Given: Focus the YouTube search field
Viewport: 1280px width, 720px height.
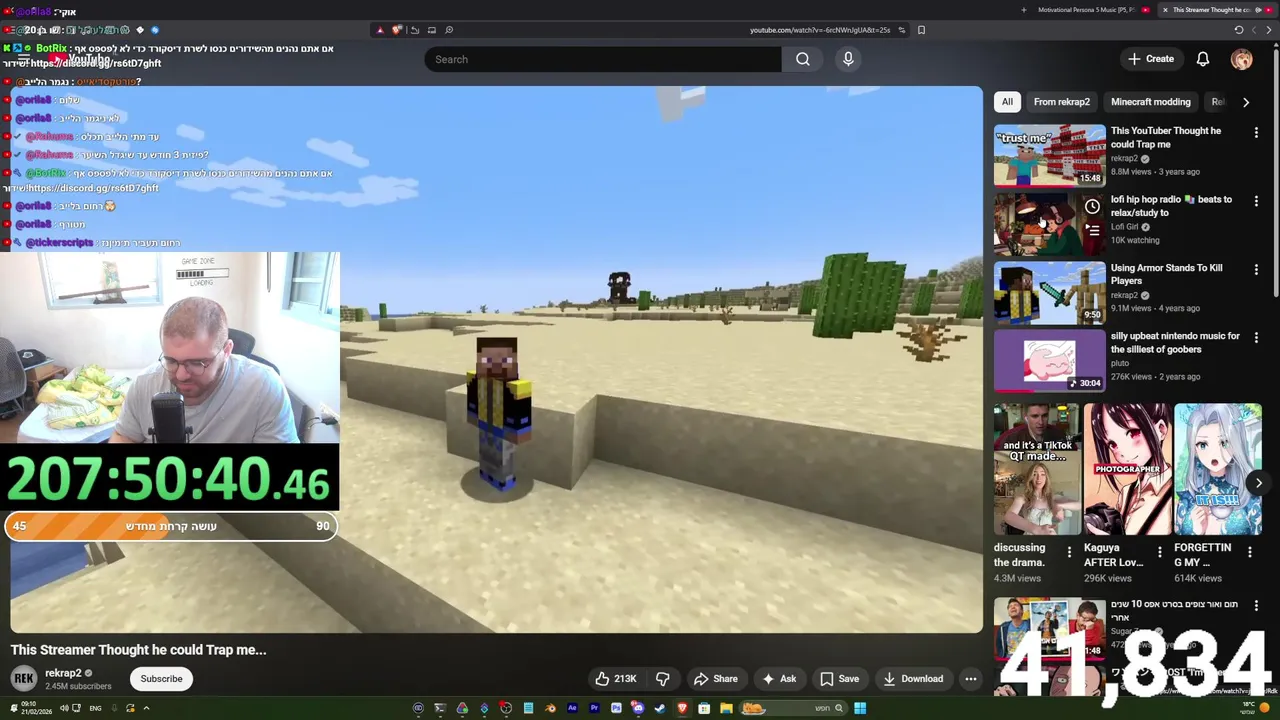Looking at the screenshot, I should [x=603, y=59].
